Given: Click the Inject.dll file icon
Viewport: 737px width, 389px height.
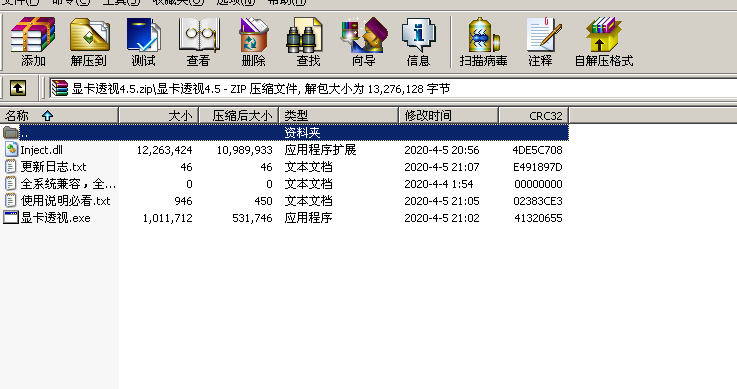Looking at the screenshot, I should pyautogui.click(x=11, y=149).
